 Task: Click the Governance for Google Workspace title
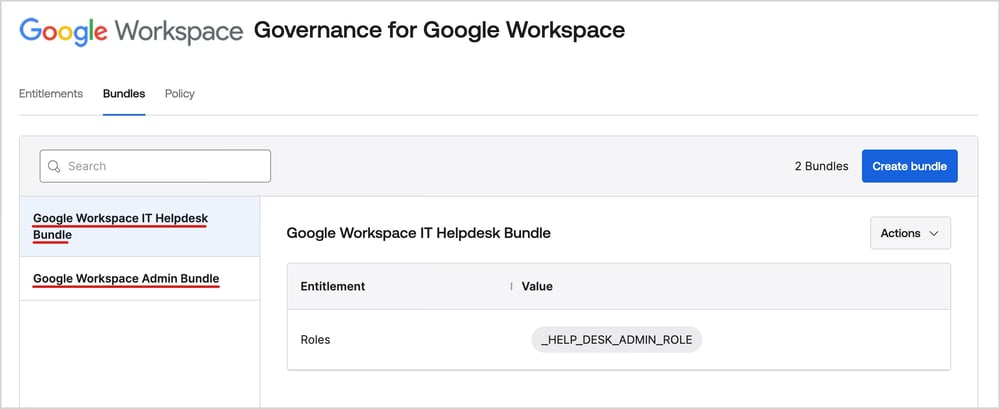[439, 30]
